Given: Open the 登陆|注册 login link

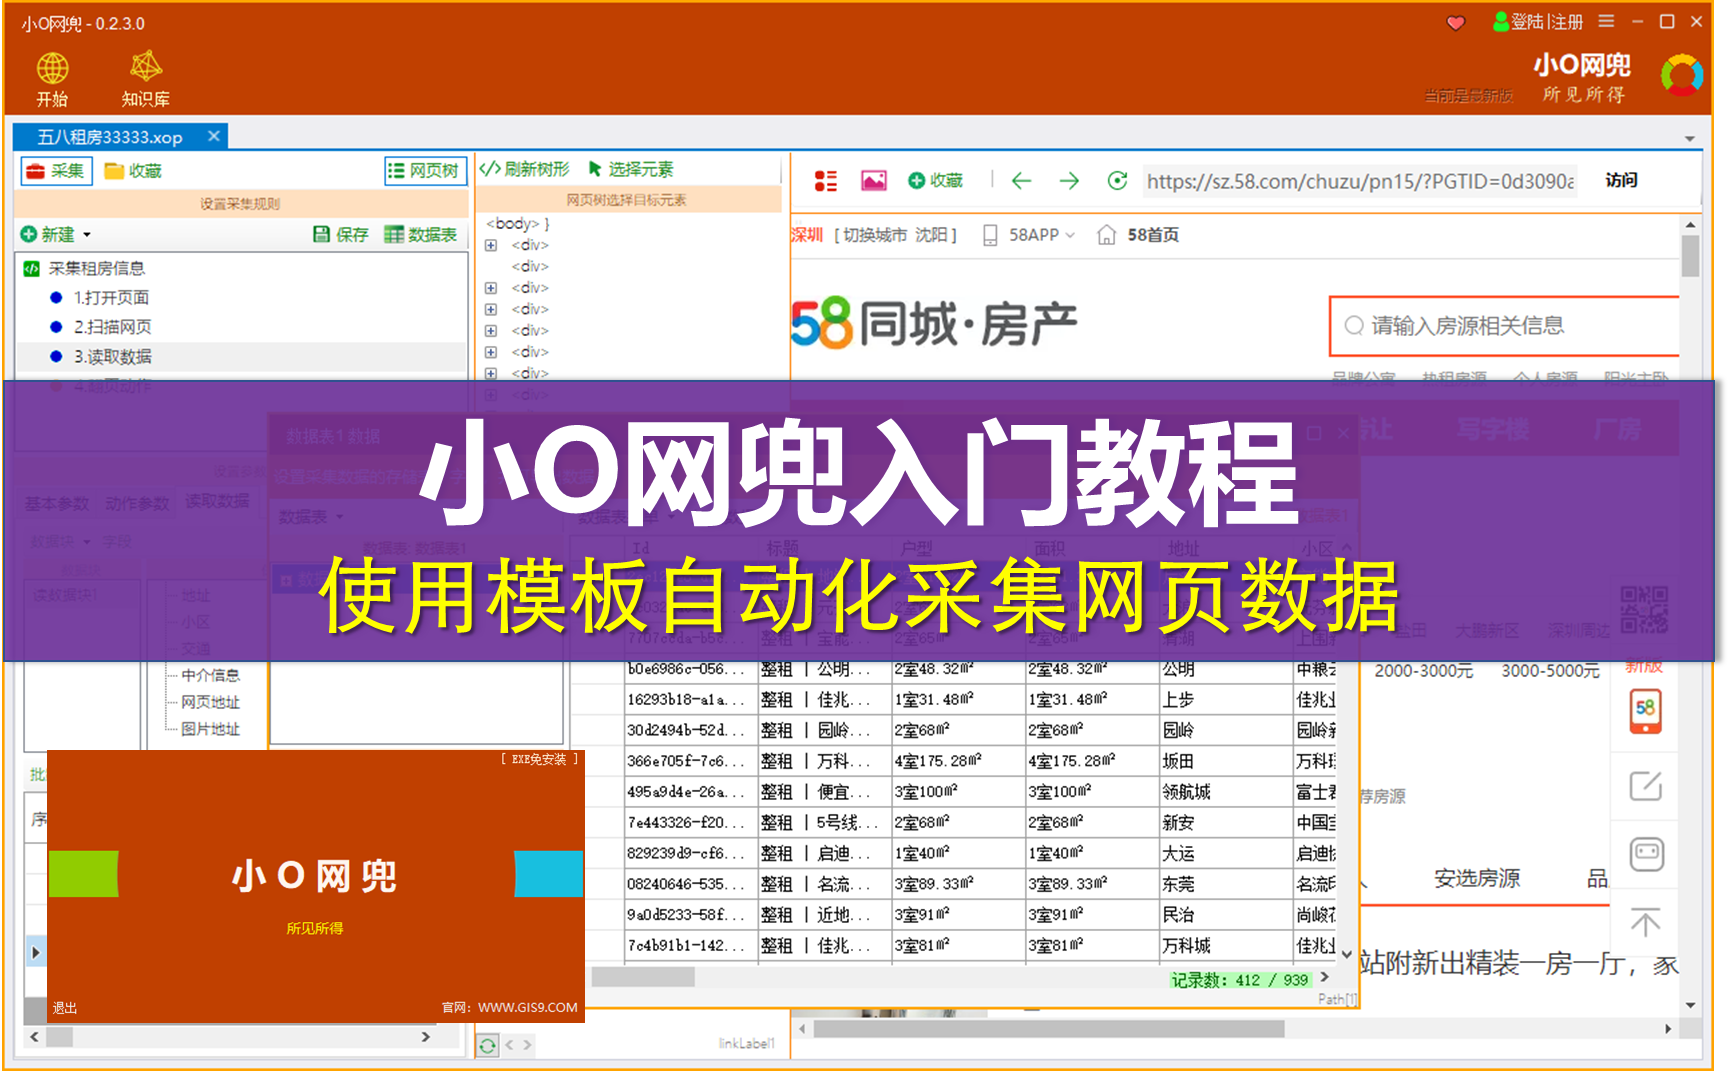Looking at the screenshot, I should point(1538,22).
